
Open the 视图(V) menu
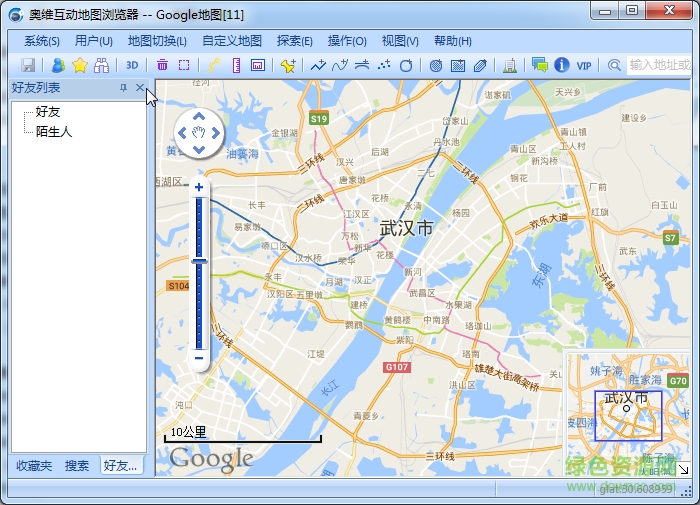[400, 41]
